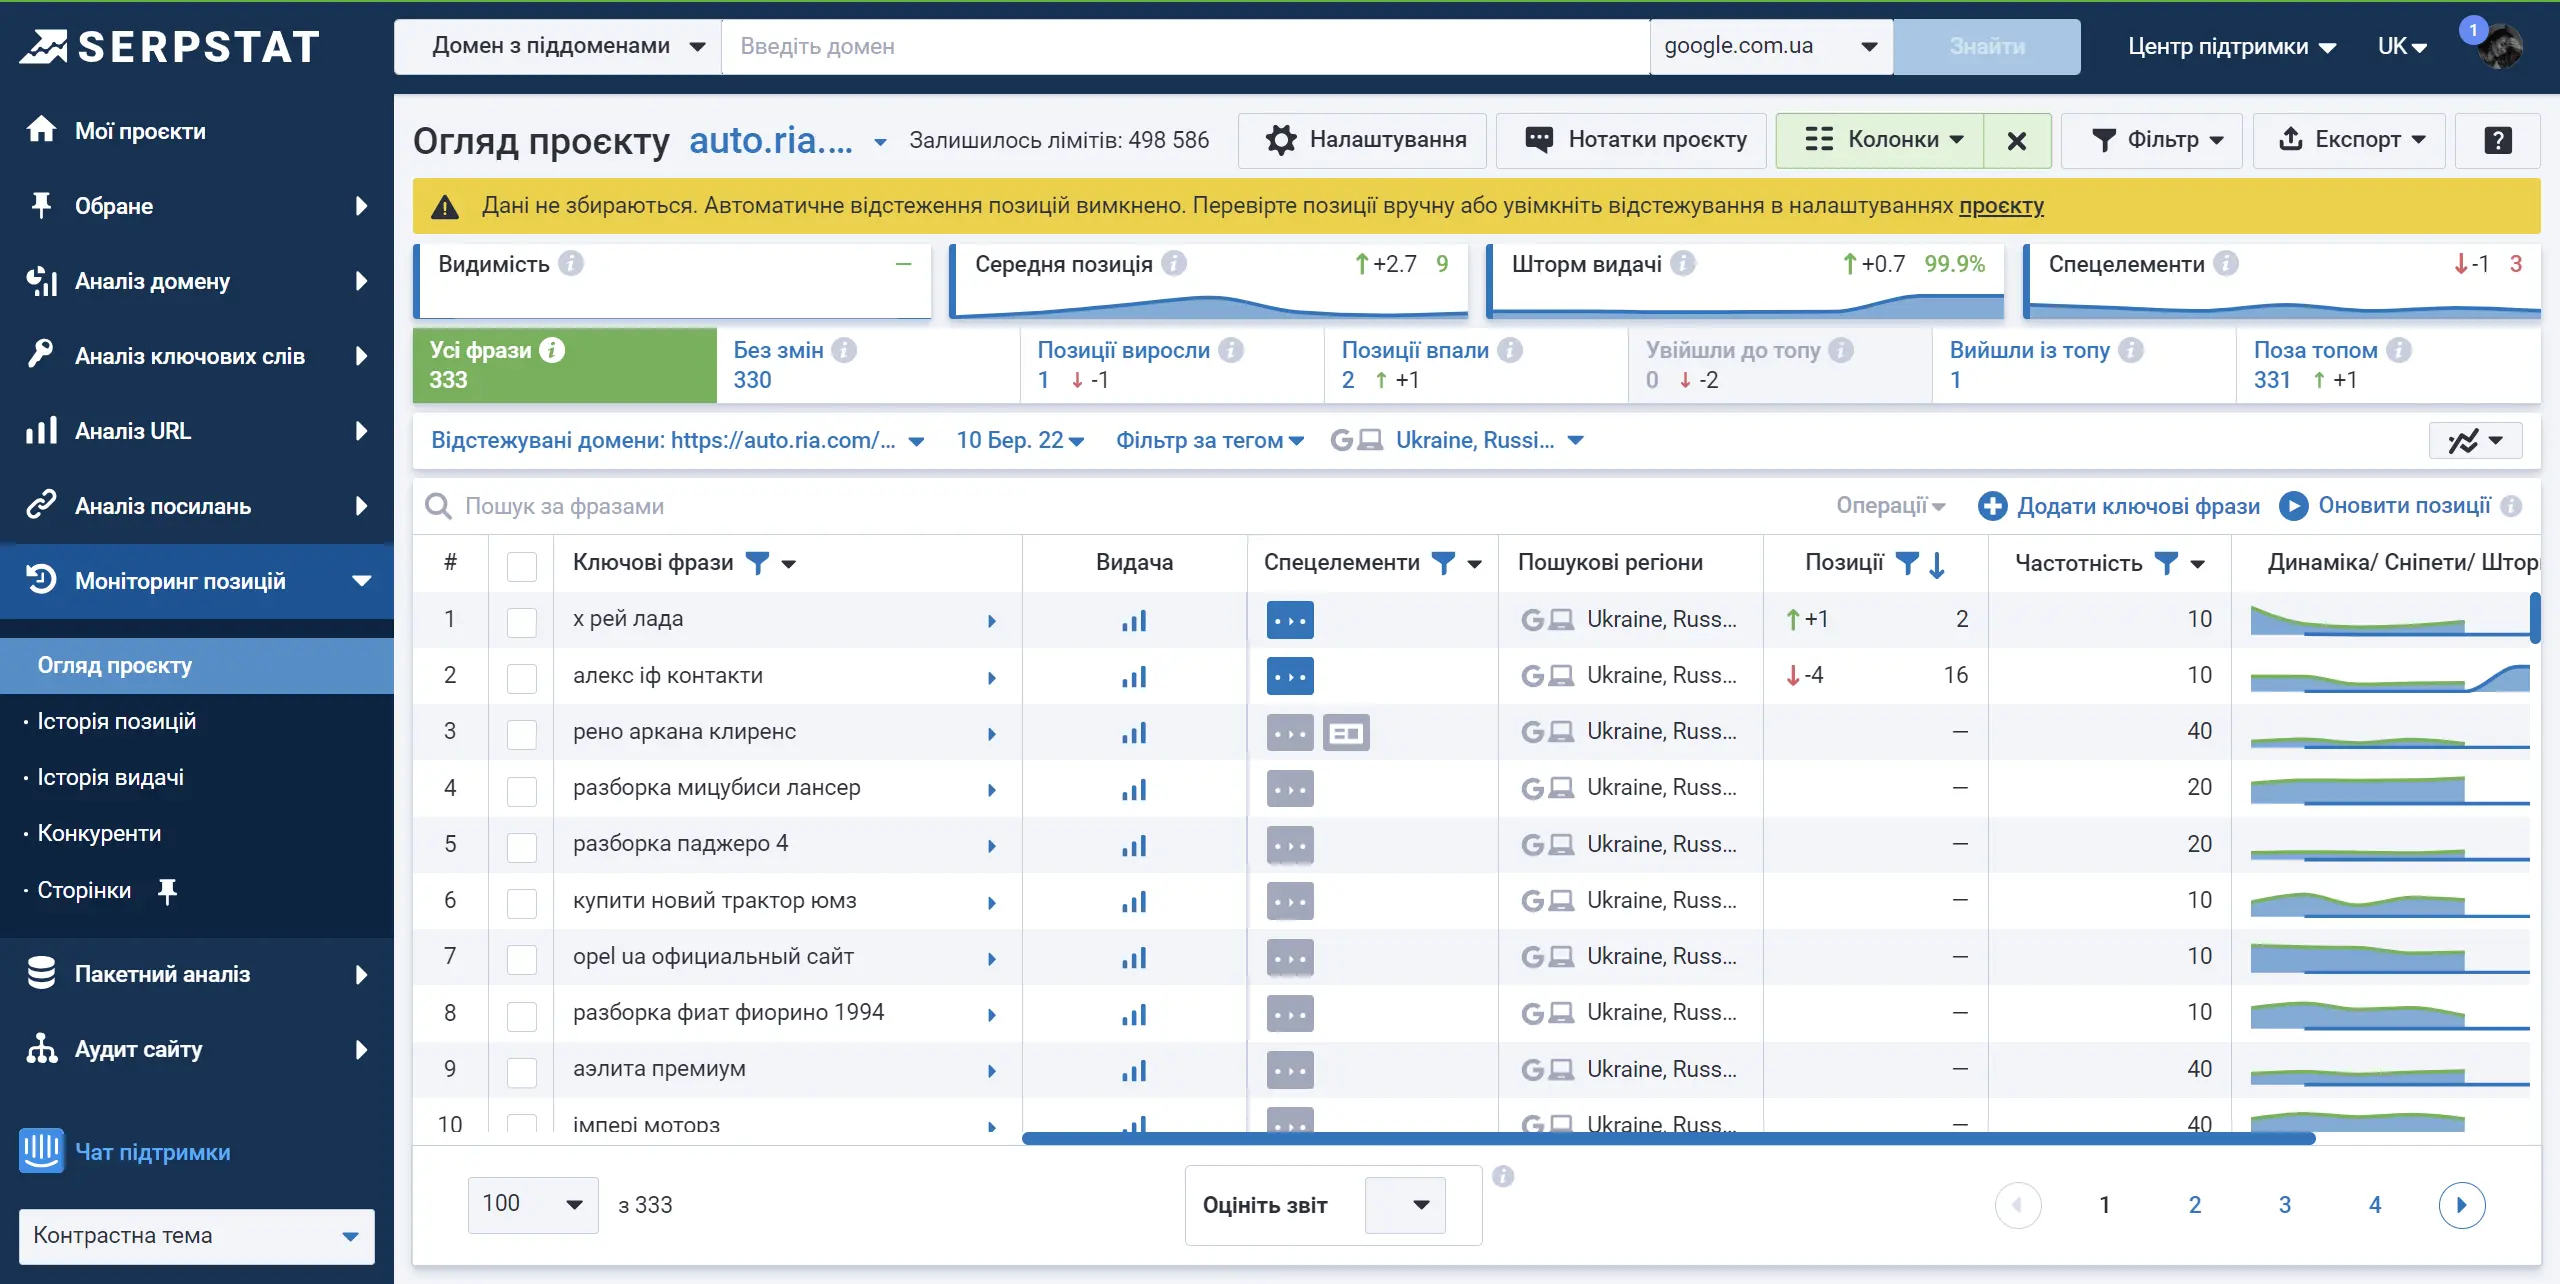Open 10 Бер. 22 date dropdown

(x=1020, y=440)
